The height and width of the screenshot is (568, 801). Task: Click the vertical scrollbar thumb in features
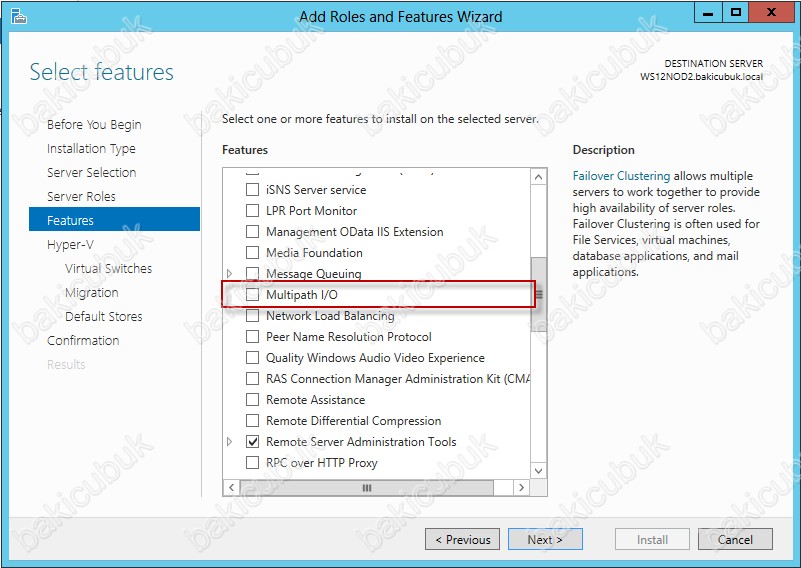tap(538, 295)
